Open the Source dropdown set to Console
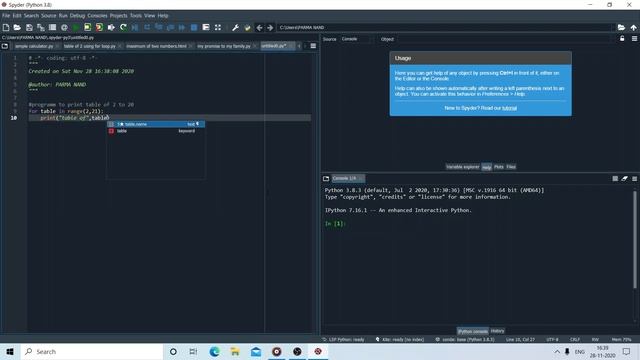 coord(357,39)
